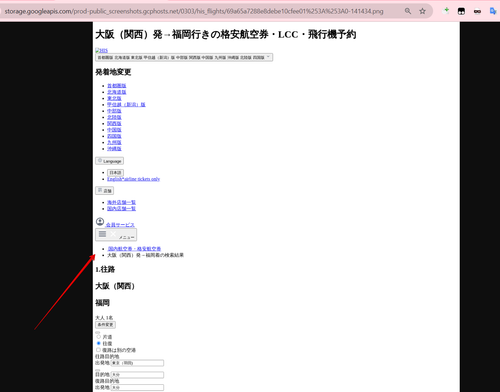
Task: Open the region edition dropdown
Action: [x=184, y=57]
